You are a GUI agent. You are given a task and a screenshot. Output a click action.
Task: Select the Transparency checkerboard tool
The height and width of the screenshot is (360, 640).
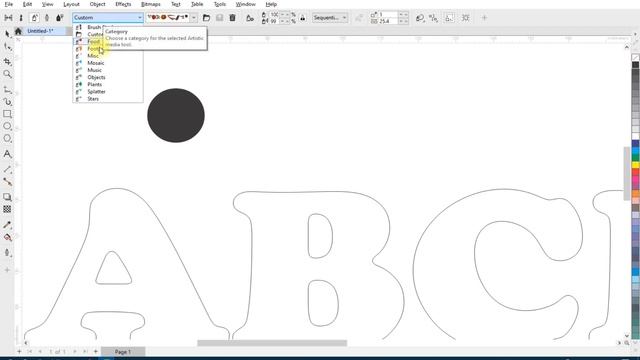tap(7, 209)
